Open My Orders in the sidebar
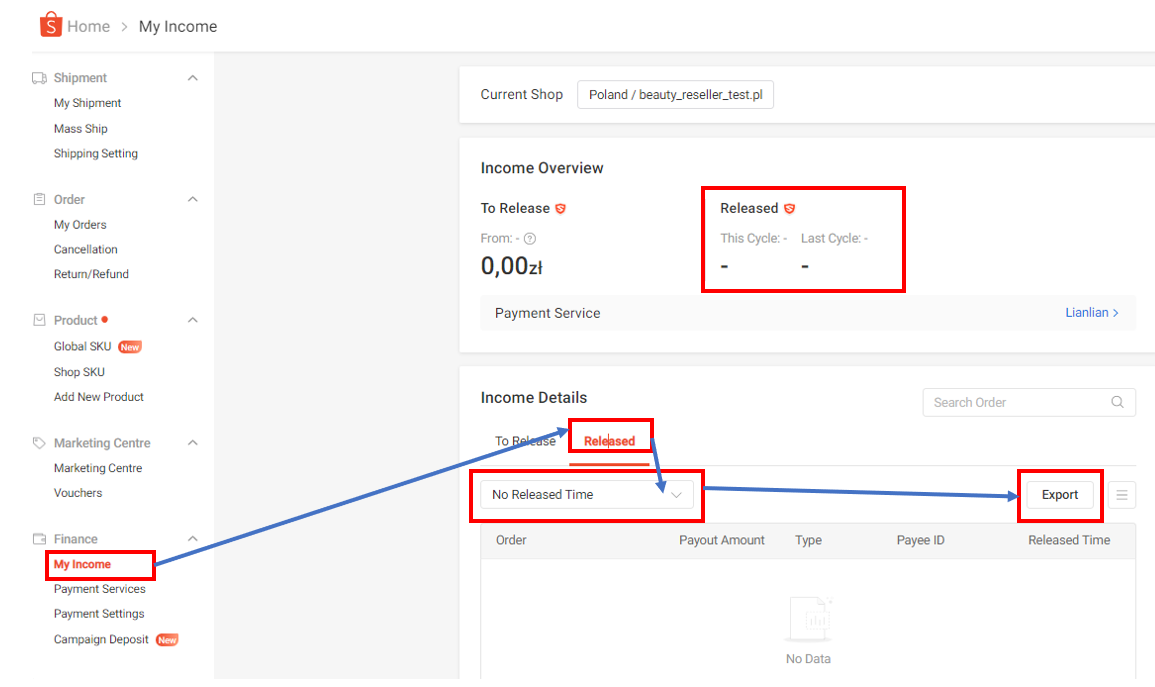 click(x=80, y=225)
